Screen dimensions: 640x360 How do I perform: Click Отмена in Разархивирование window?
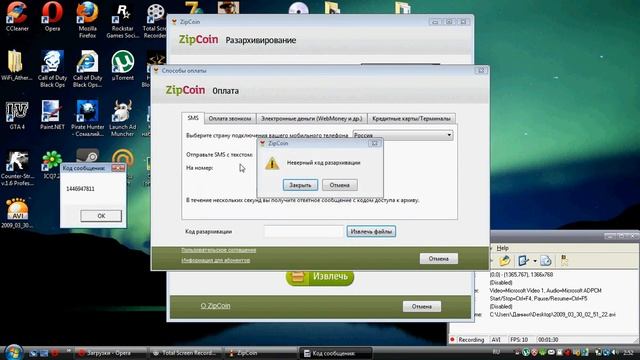pyautogui.click(x=422, y=306)
